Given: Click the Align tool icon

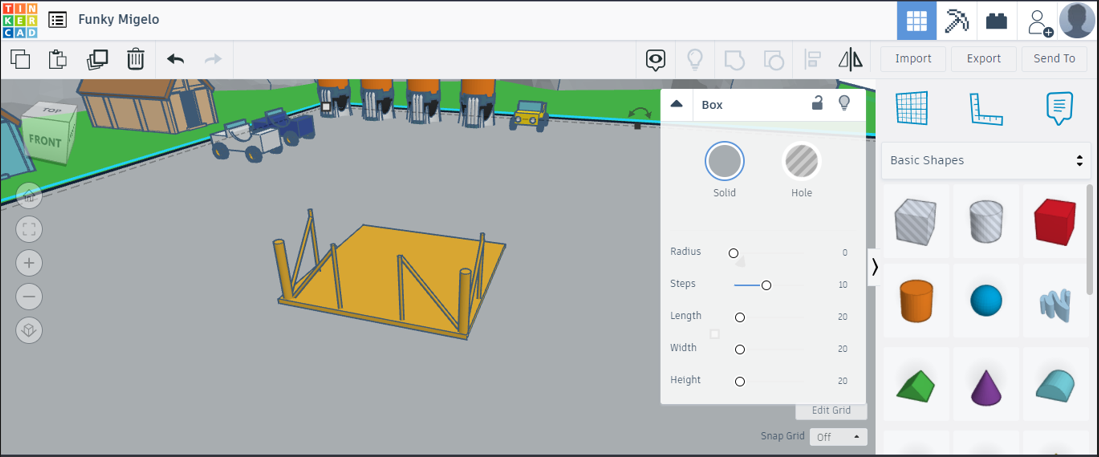Looking at the screenshot, I should click(x=813, y=60).
